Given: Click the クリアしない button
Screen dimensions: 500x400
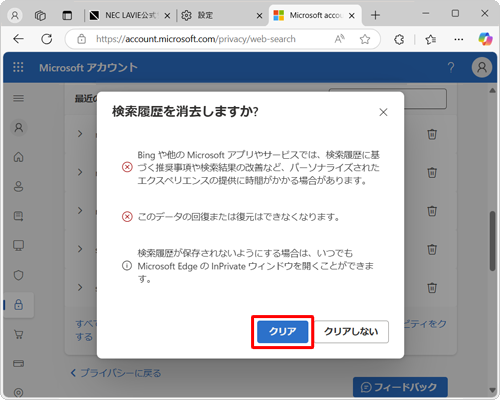Looking at the screenshot, I should (351, 332).
